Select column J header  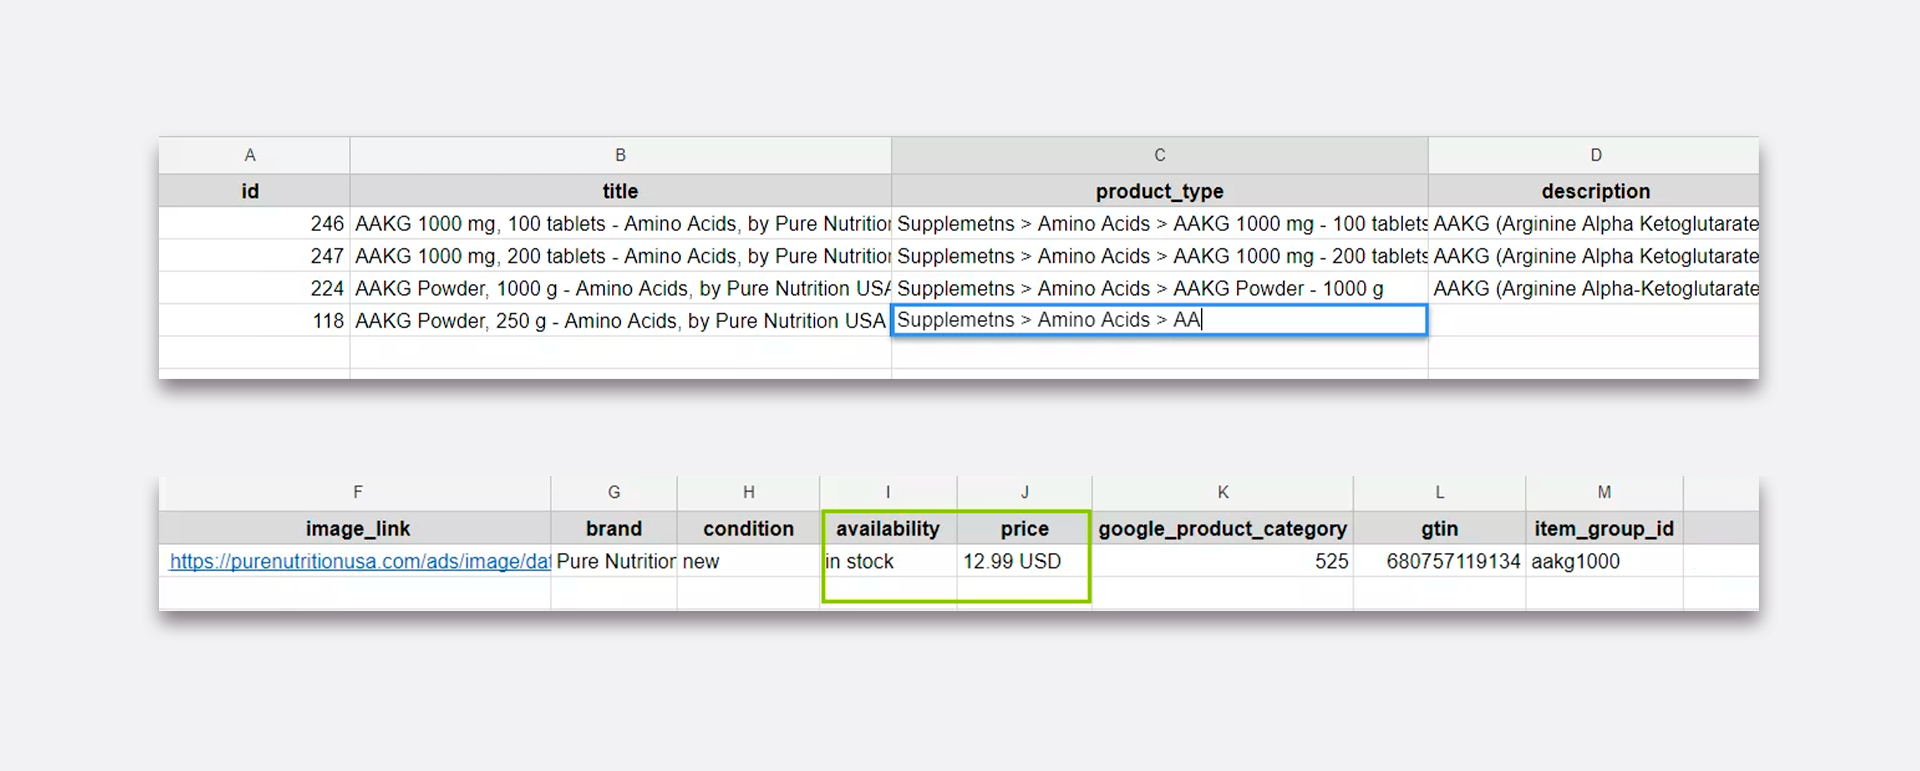[1024, 492]
